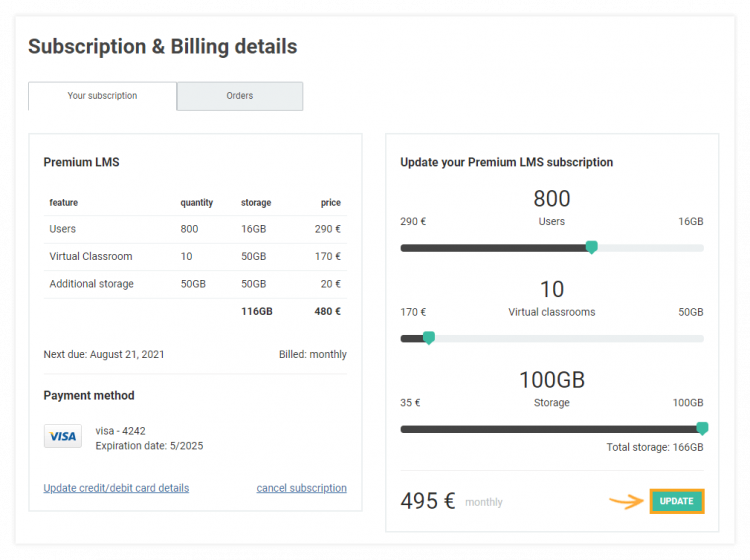750x560 pixels.
Task: Click the Subscription & Billing details heading
Action: coord(162,47)
